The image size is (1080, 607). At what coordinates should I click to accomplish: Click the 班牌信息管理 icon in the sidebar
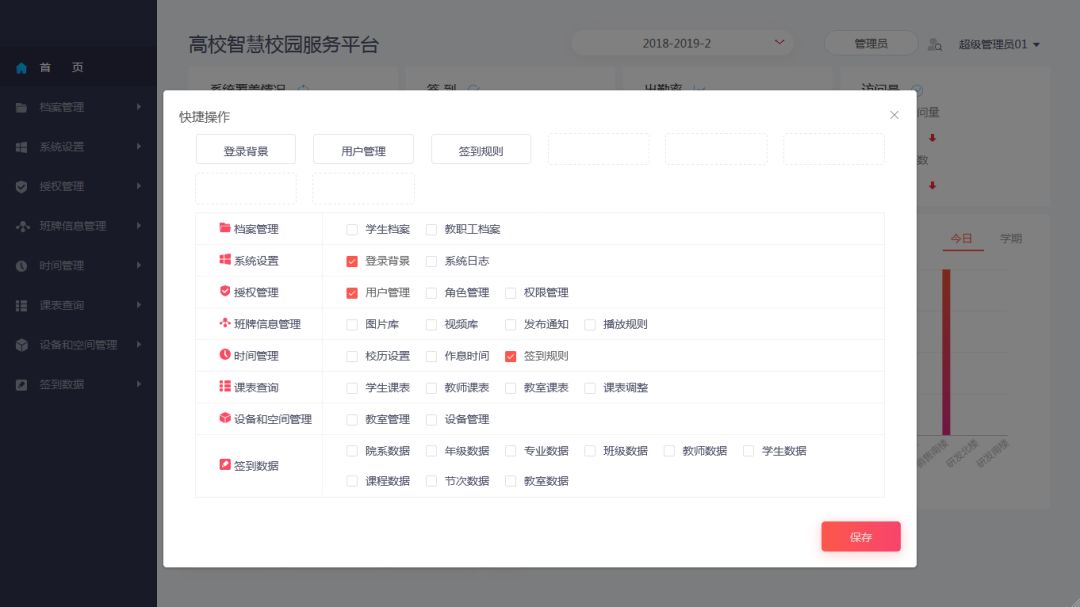click(21, 227)
